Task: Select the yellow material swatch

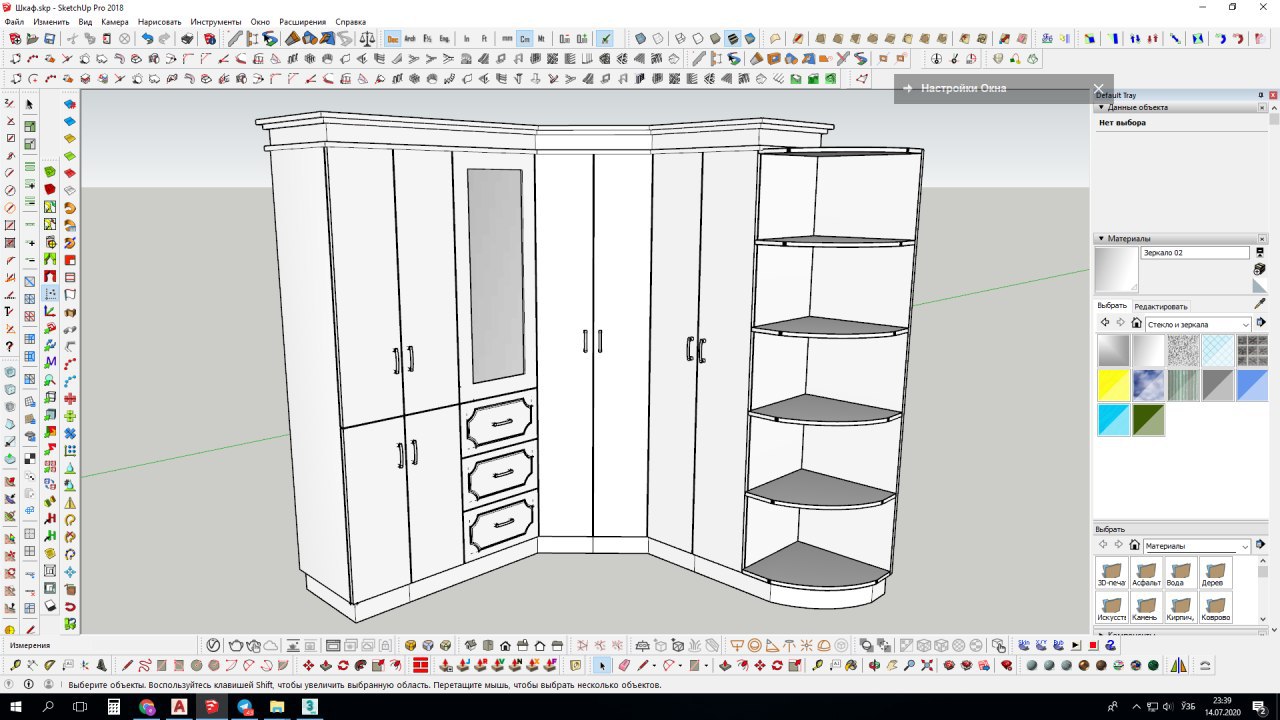Action: point(1113,385)
